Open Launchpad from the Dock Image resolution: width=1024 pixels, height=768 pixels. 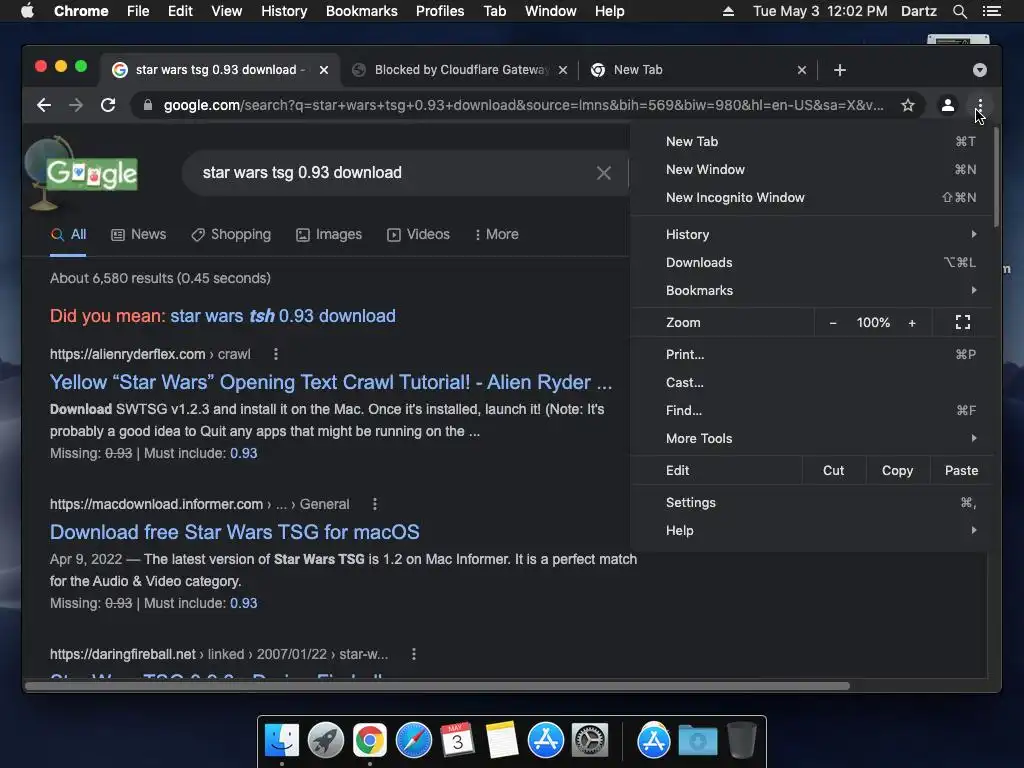click(x=326, y=741)
